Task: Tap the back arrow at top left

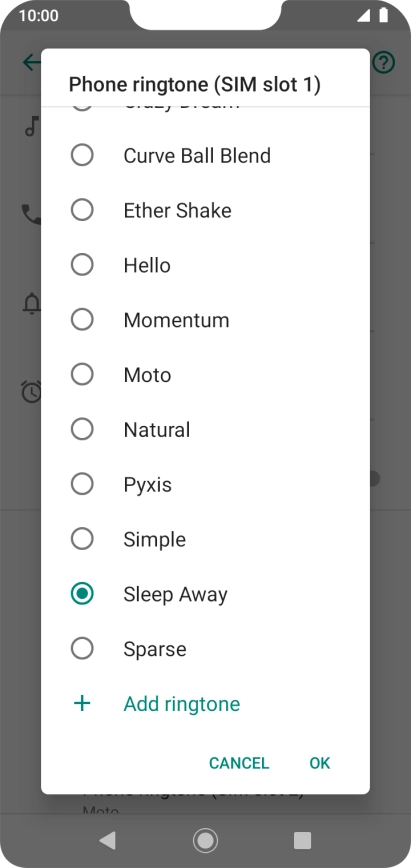Action: (x=32, y=62)
